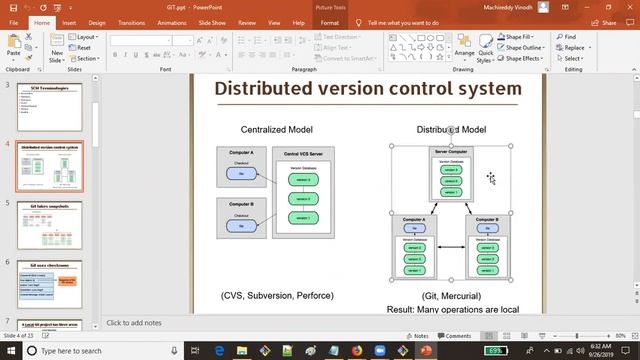Open the Shape Outline dropdown
This screenshot has width=640, height=360.
pyautogui.click(x=521, y=48)
